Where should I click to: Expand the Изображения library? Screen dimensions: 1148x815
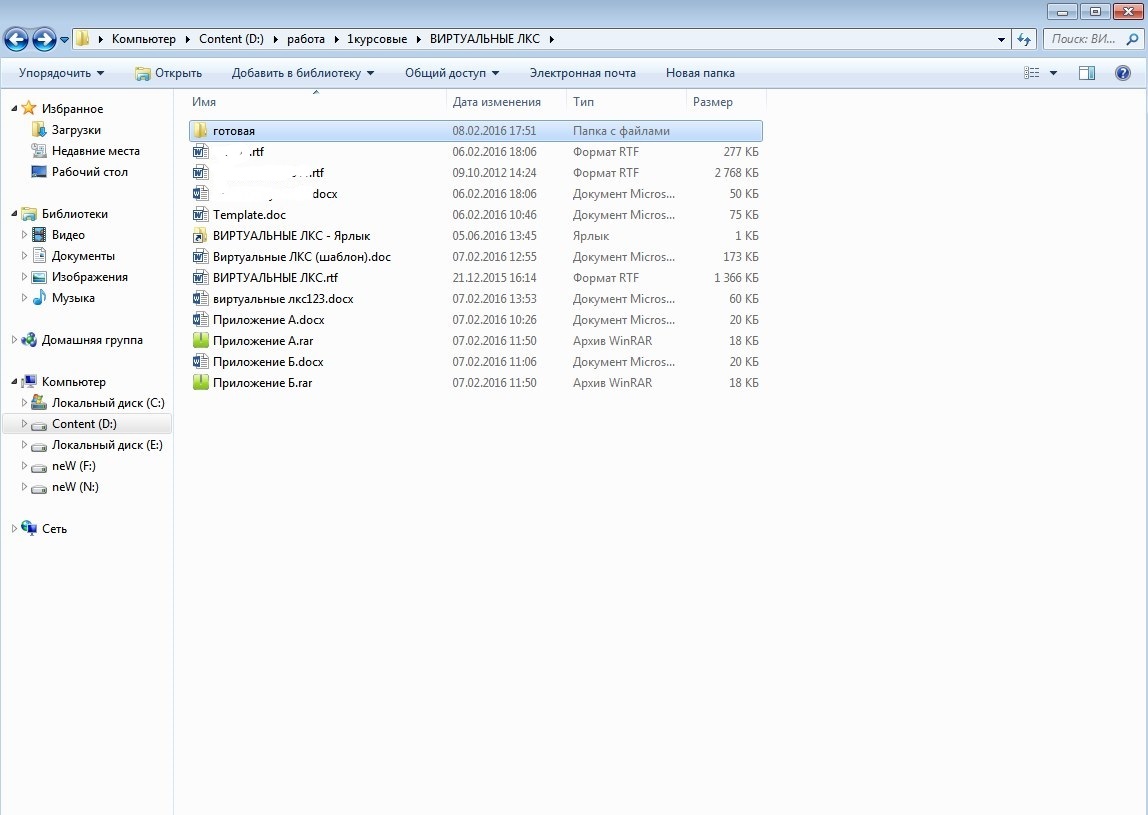point(24,277)
